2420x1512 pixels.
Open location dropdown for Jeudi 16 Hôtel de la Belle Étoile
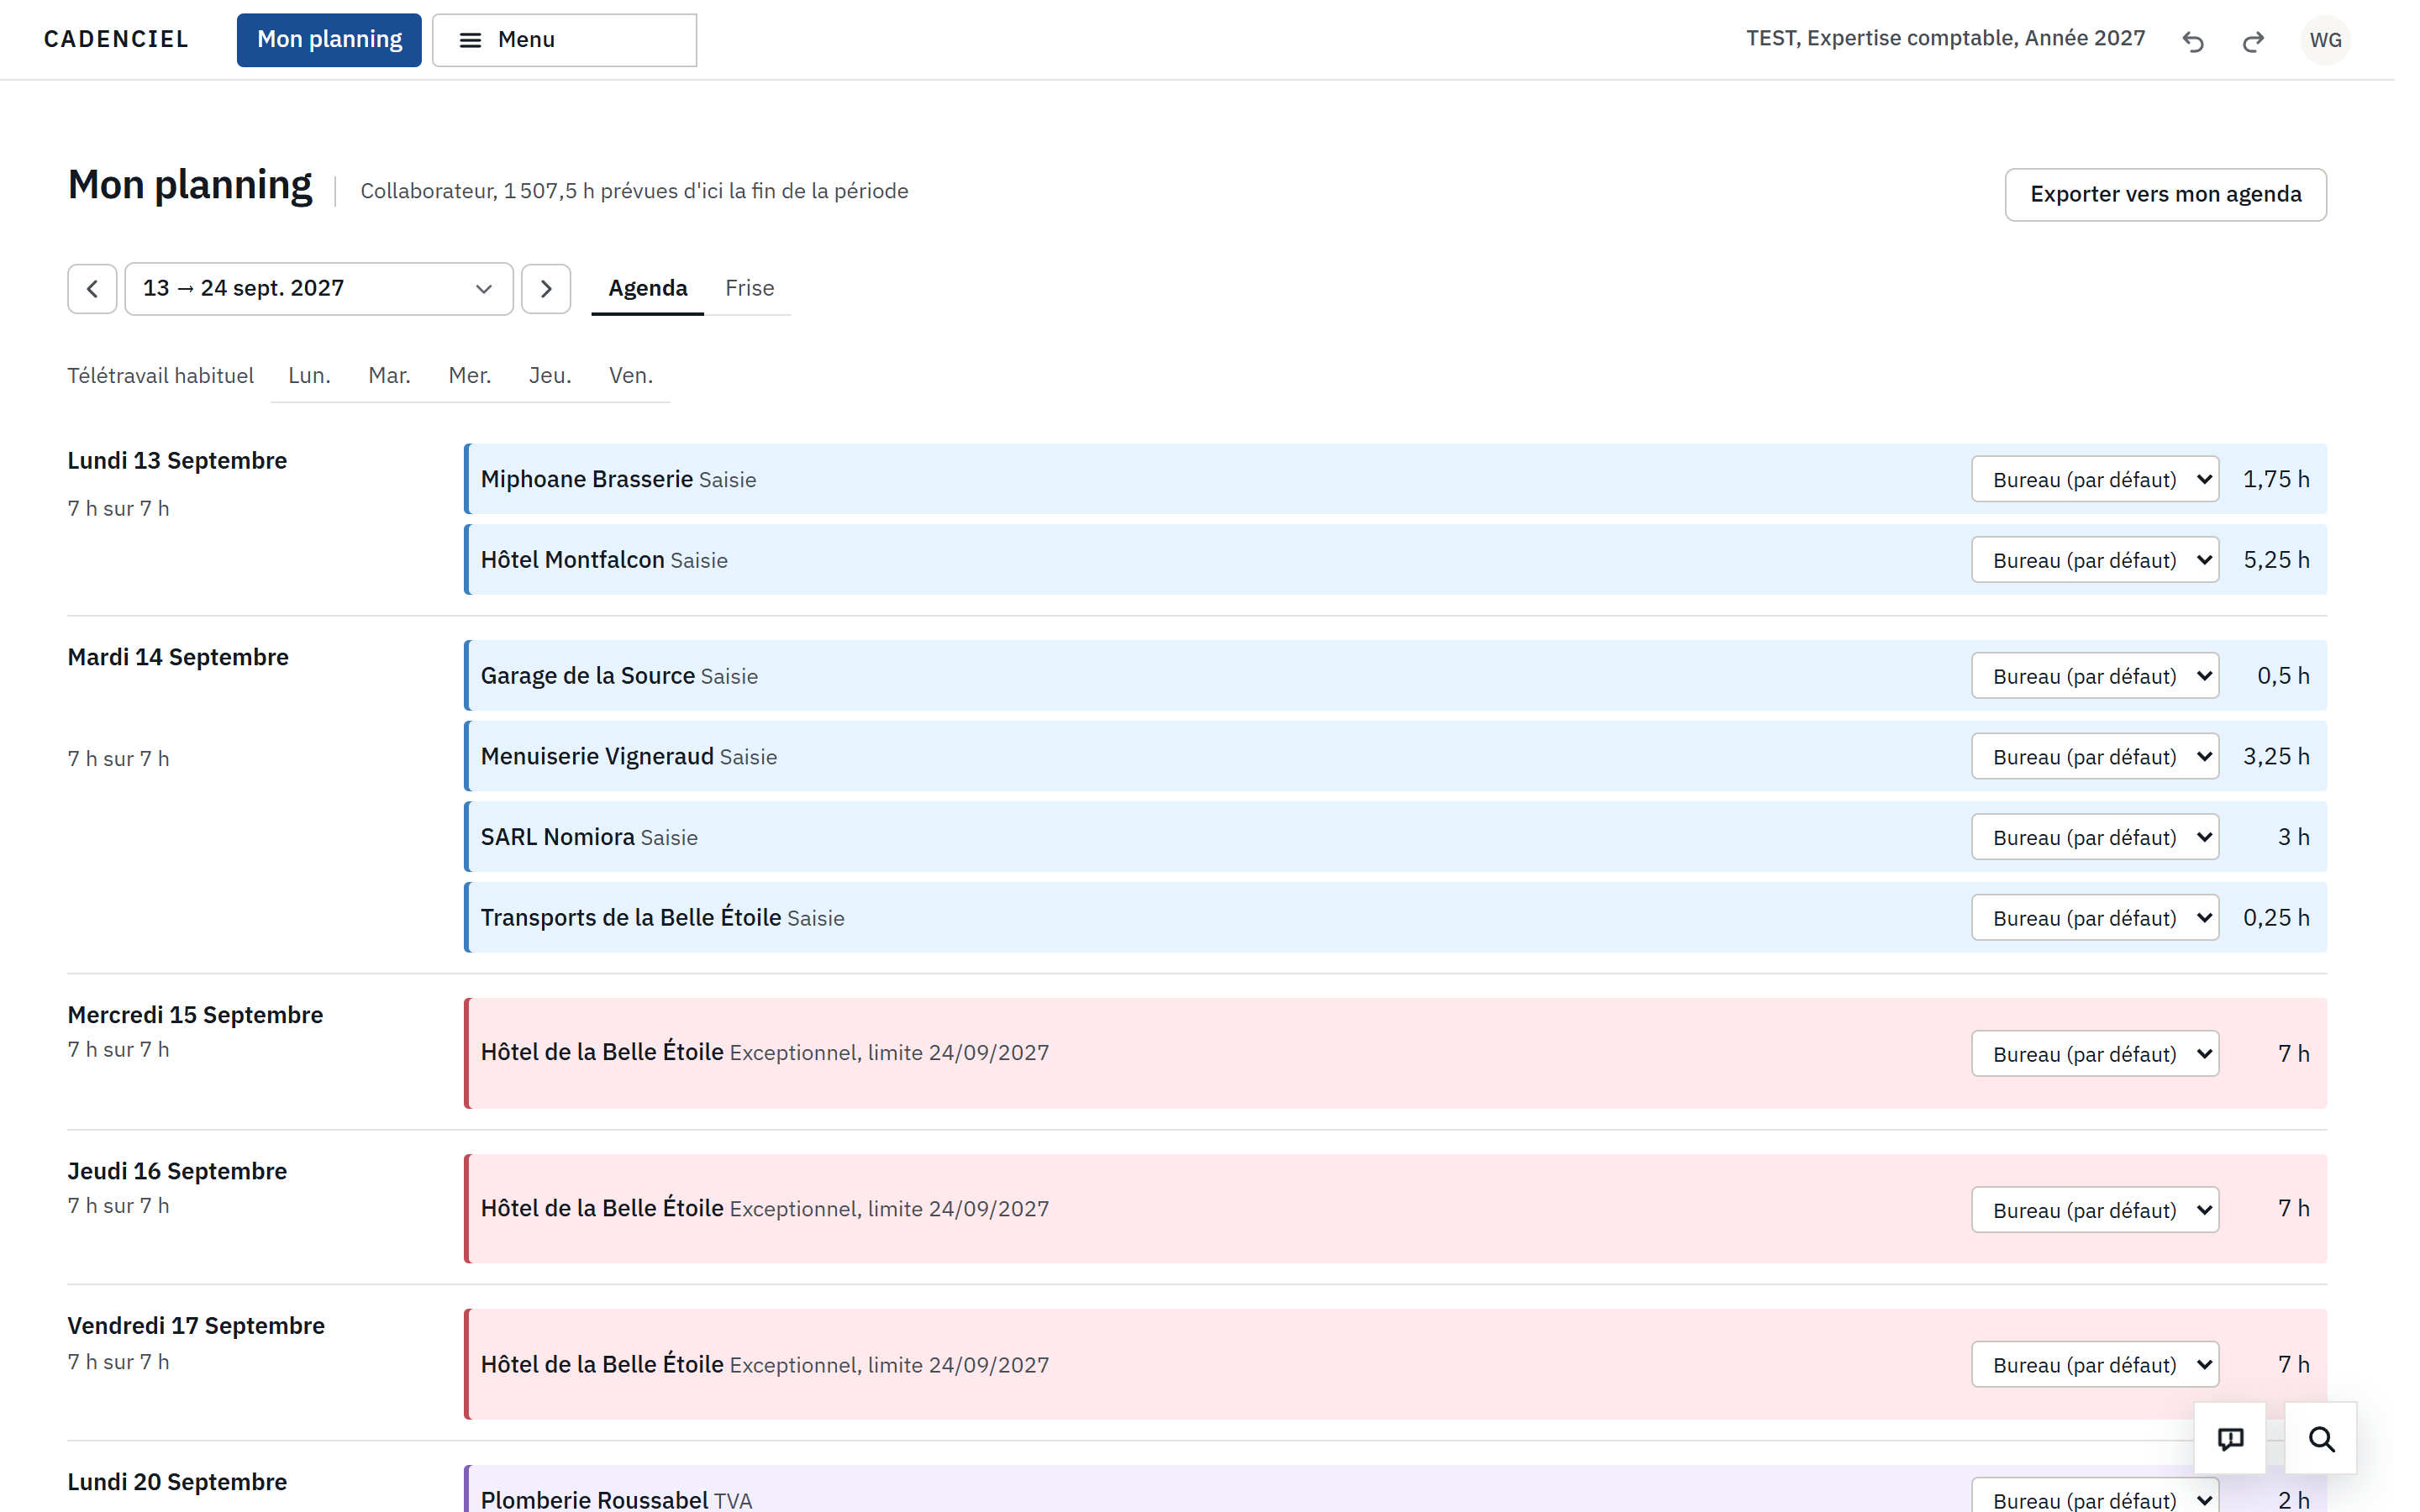tap(2095, 1210)
